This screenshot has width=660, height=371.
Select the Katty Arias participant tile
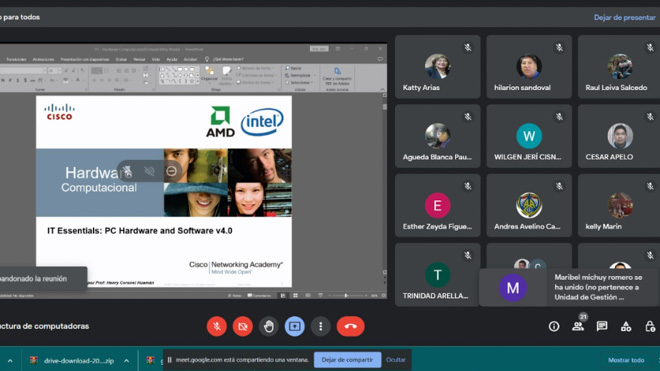pos(437,67)
